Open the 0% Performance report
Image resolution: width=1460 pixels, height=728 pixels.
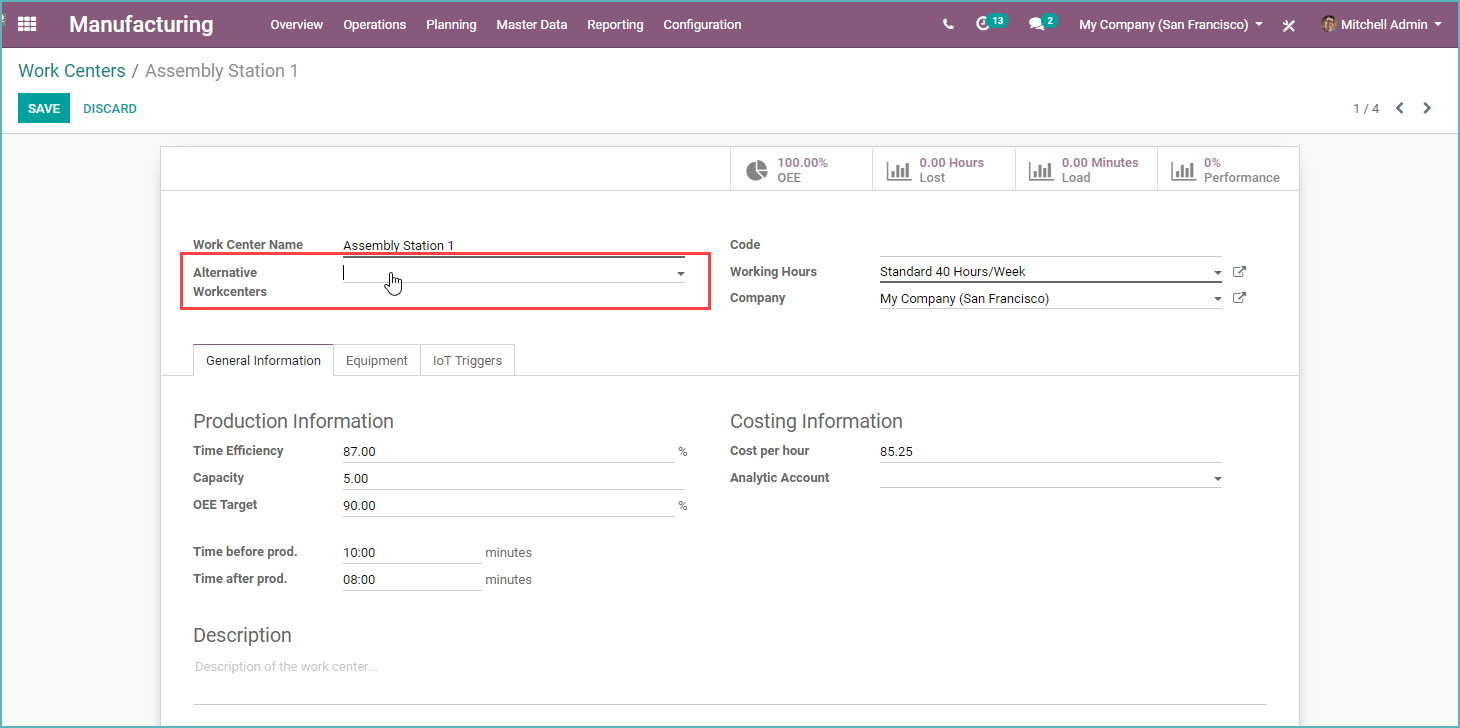tap(1226, 168)
